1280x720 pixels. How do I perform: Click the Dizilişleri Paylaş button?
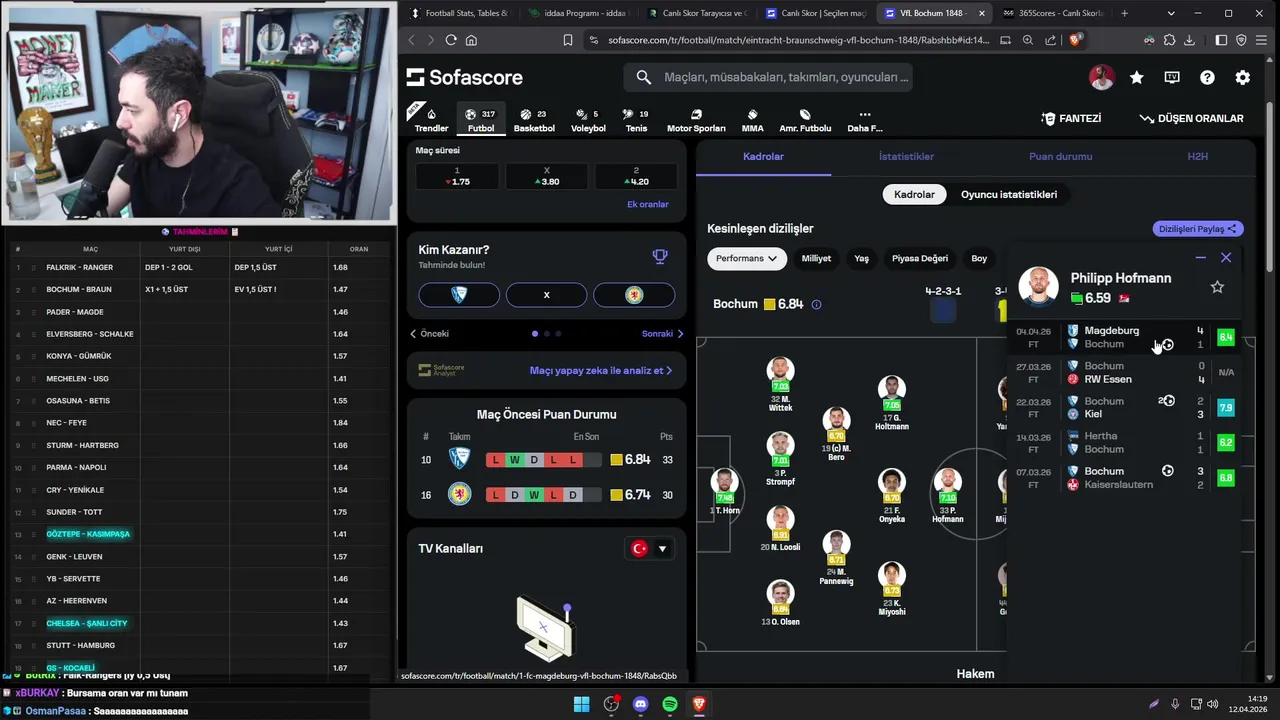tap(1198, 229)
